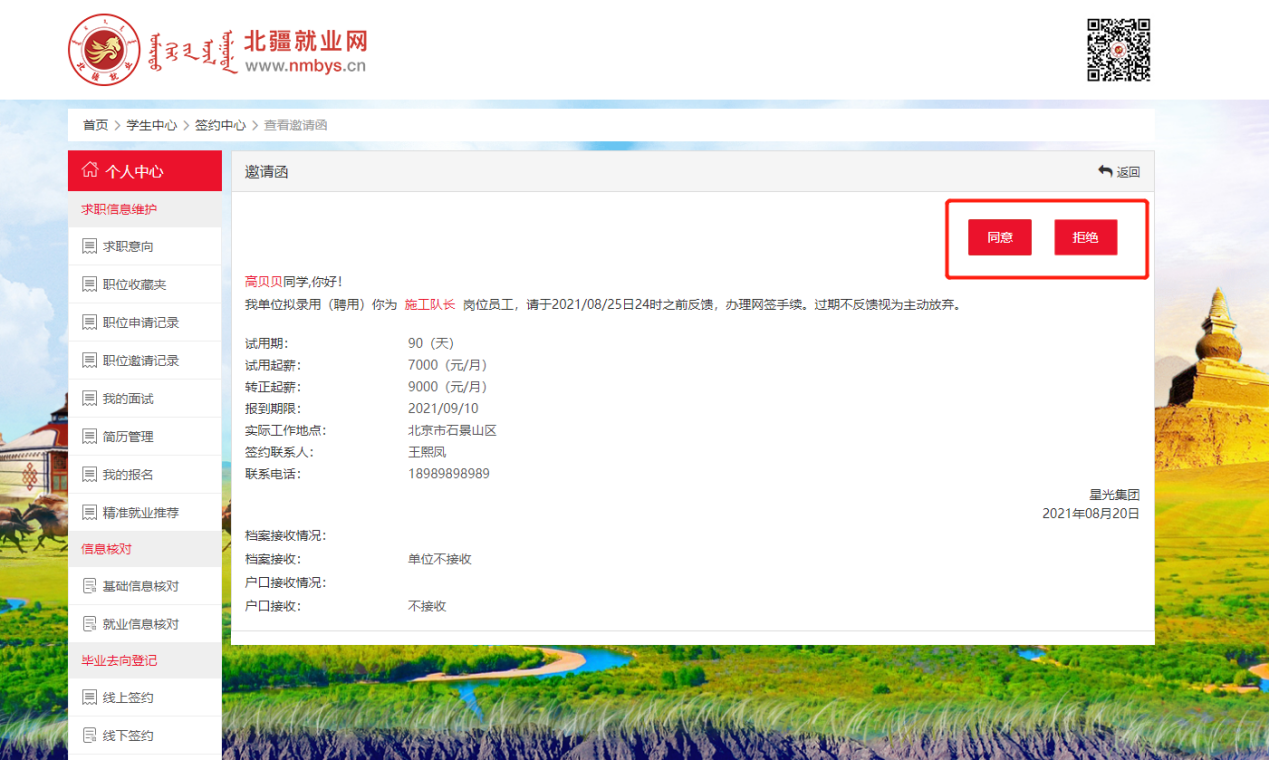Viewport: 1269px width, 760px height.
Task: Open 我的报名 sidebar entry
Action: pos(128,474)
